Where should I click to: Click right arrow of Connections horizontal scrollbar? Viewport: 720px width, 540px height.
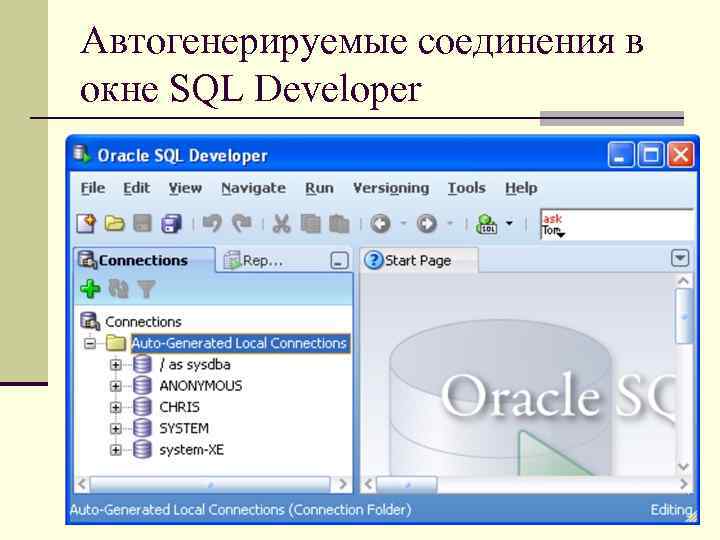[x=343, y=484]
